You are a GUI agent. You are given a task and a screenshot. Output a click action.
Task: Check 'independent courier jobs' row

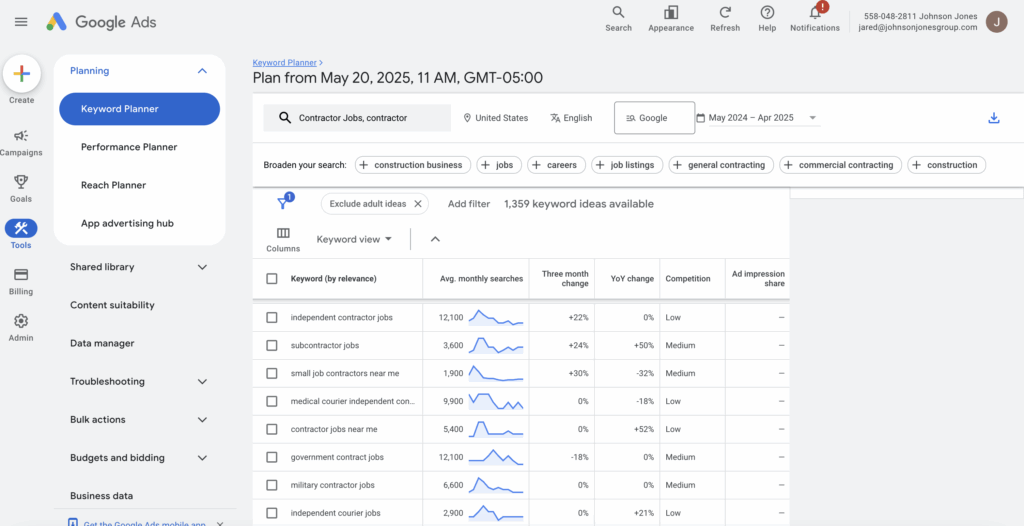point(272,513)
